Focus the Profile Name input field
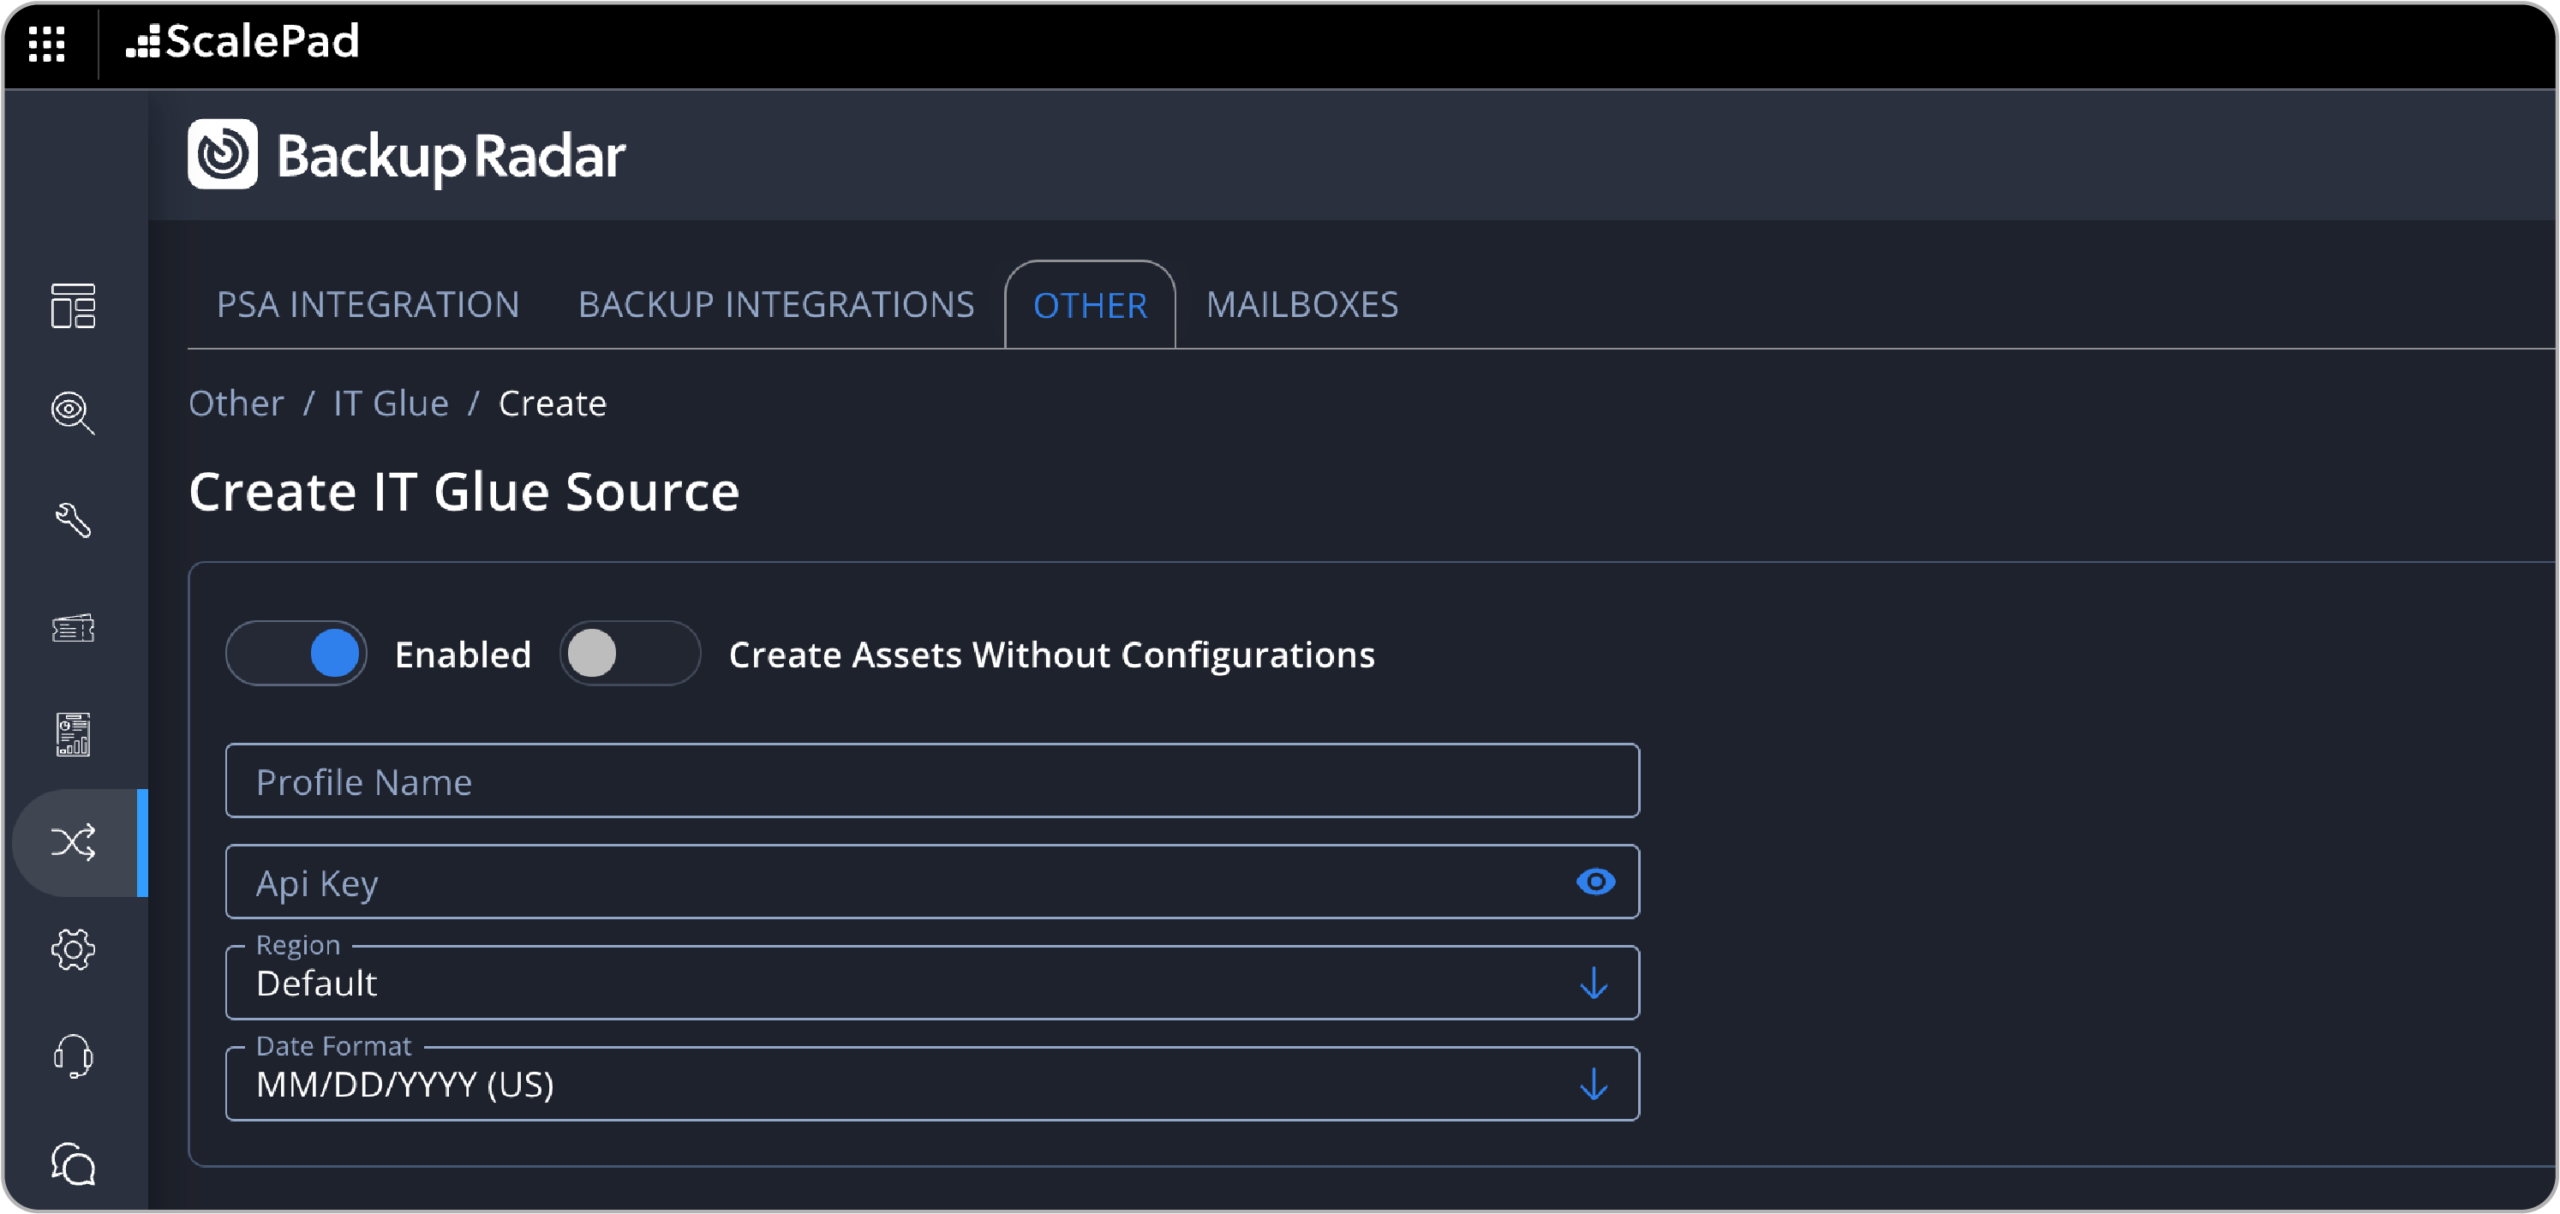This screenshot has width=2560, height=1214. pos(932,781)
